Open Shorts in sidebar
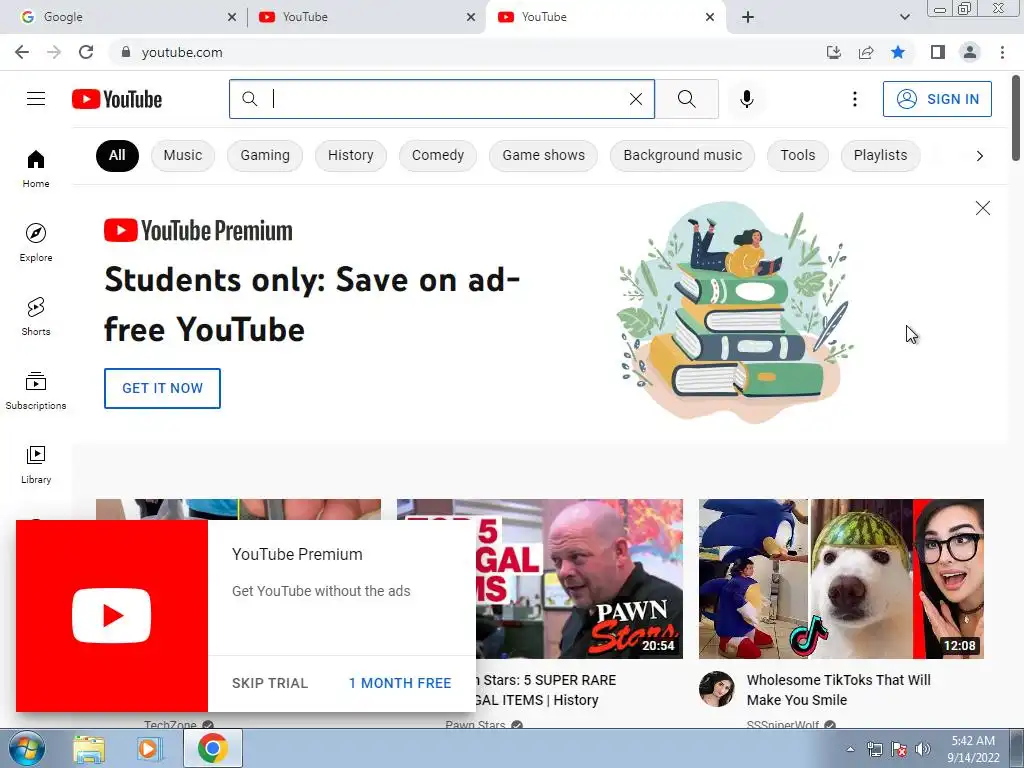The width and height of the screenshot is (1024, 768). [x=36, y=317]
